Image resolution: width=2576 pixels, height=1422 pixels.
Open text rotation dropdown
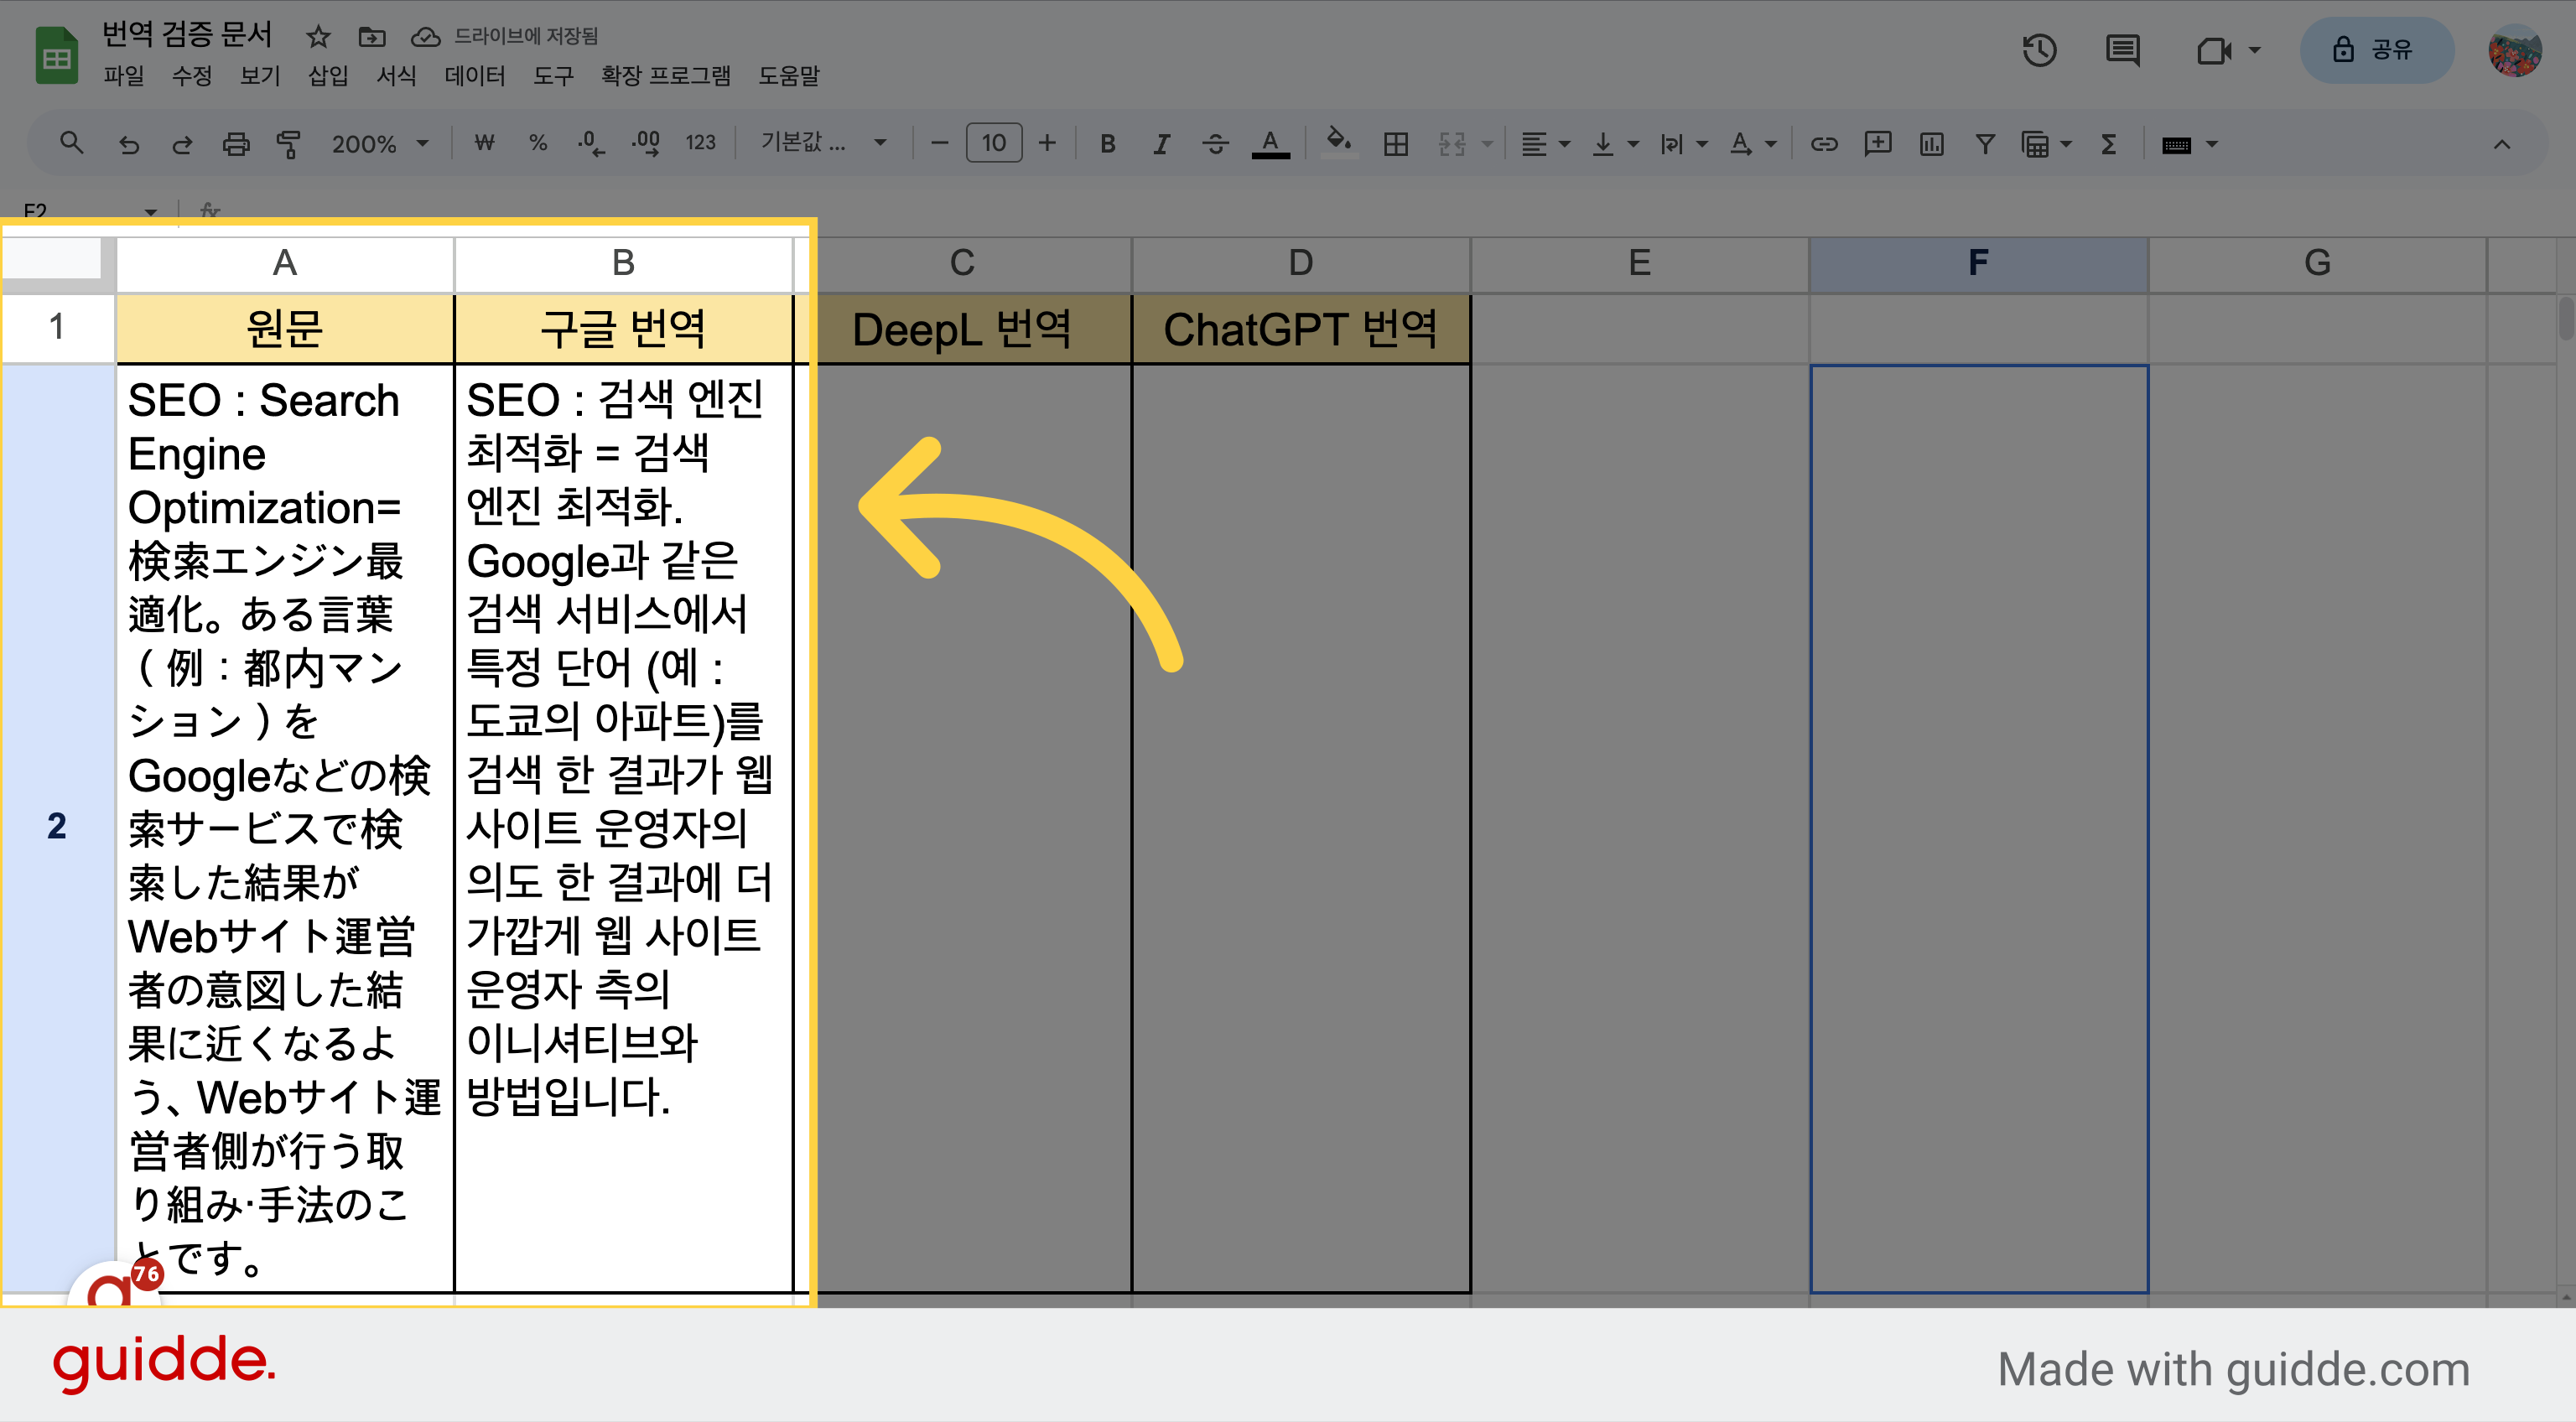coord(1753,144)
